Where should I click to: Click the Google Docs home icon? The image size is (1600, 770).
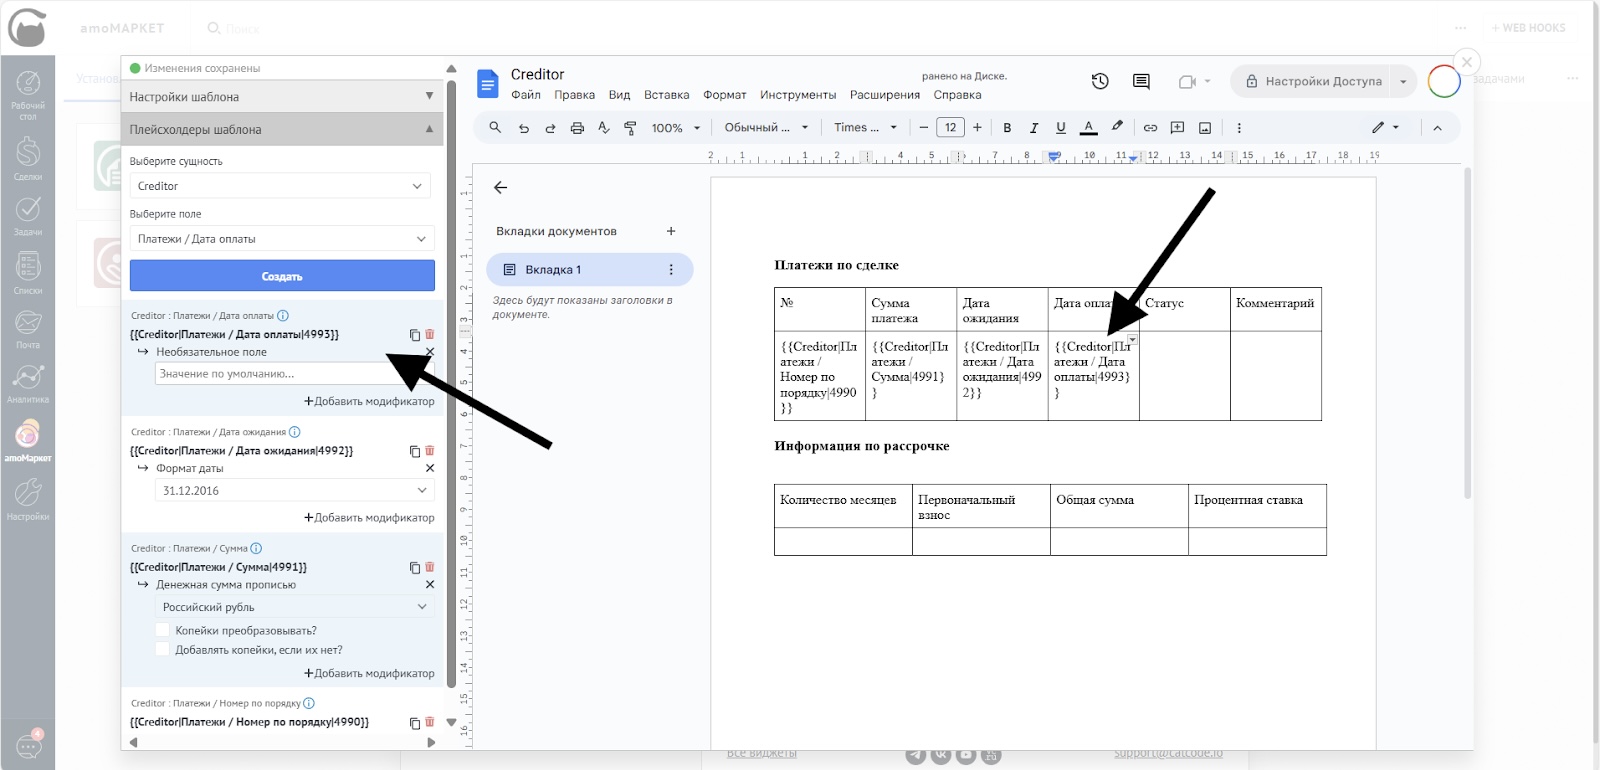point(487,83)
